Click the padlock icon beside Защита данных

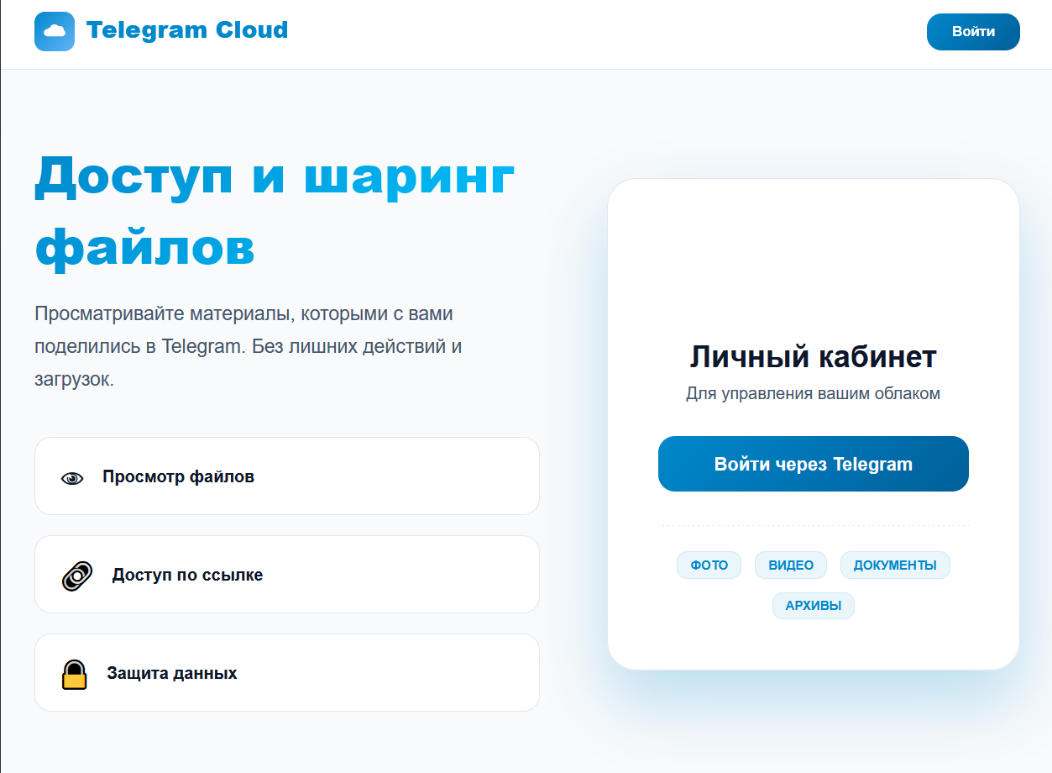(74, 674)
